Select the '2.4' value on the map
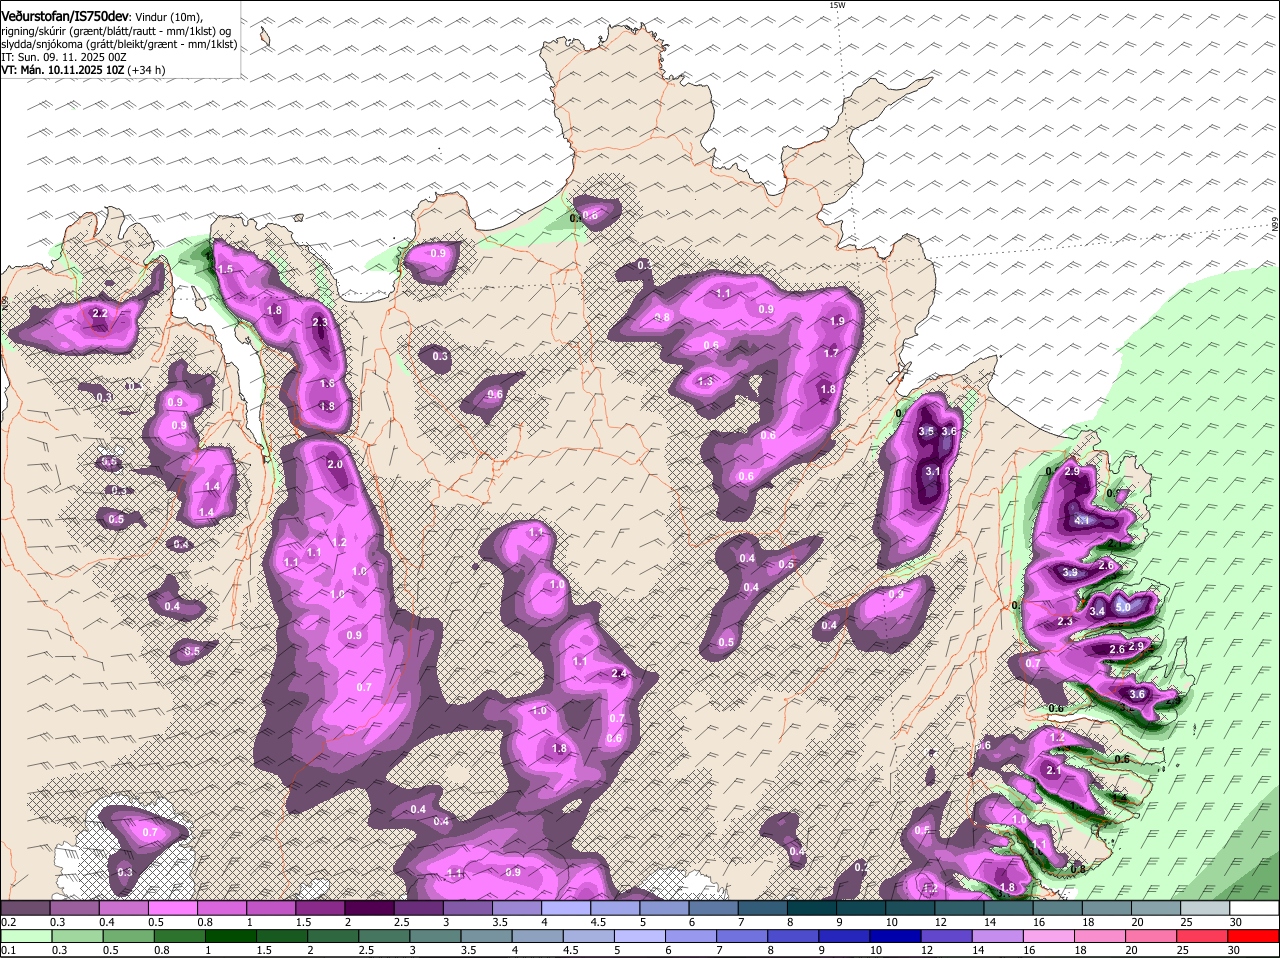Image resolution: width=1280 pixels, height=958 pixels. click(x=618, y=673)
